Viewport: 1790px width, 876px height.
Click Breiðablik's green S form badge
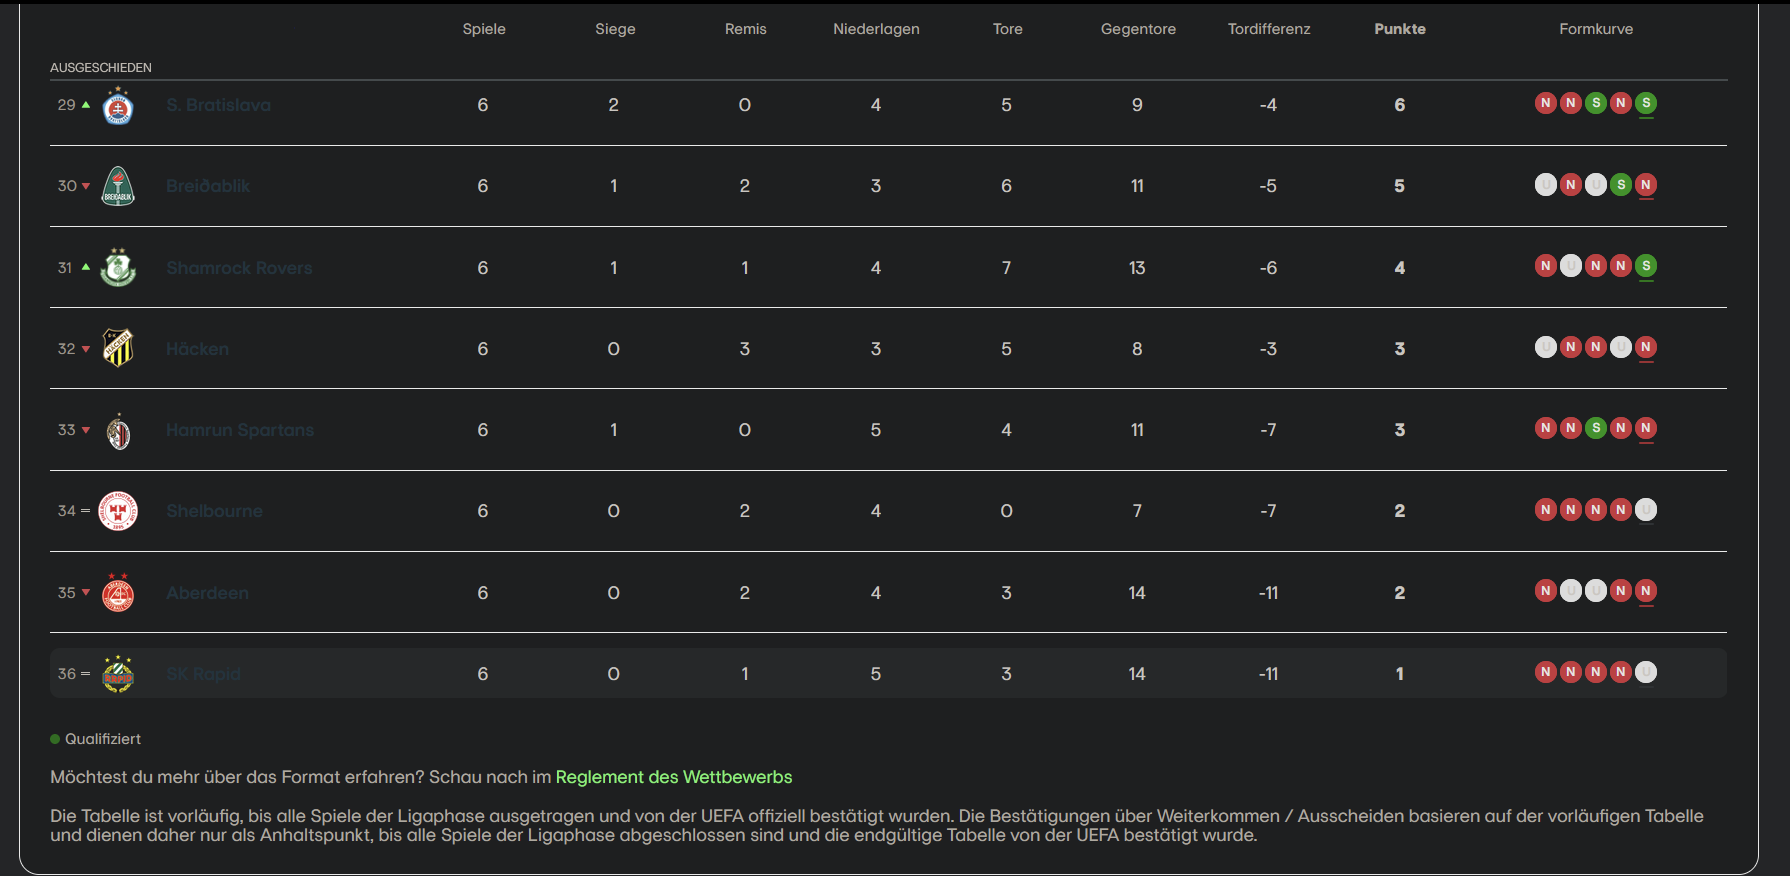[x=1621, y=185]
